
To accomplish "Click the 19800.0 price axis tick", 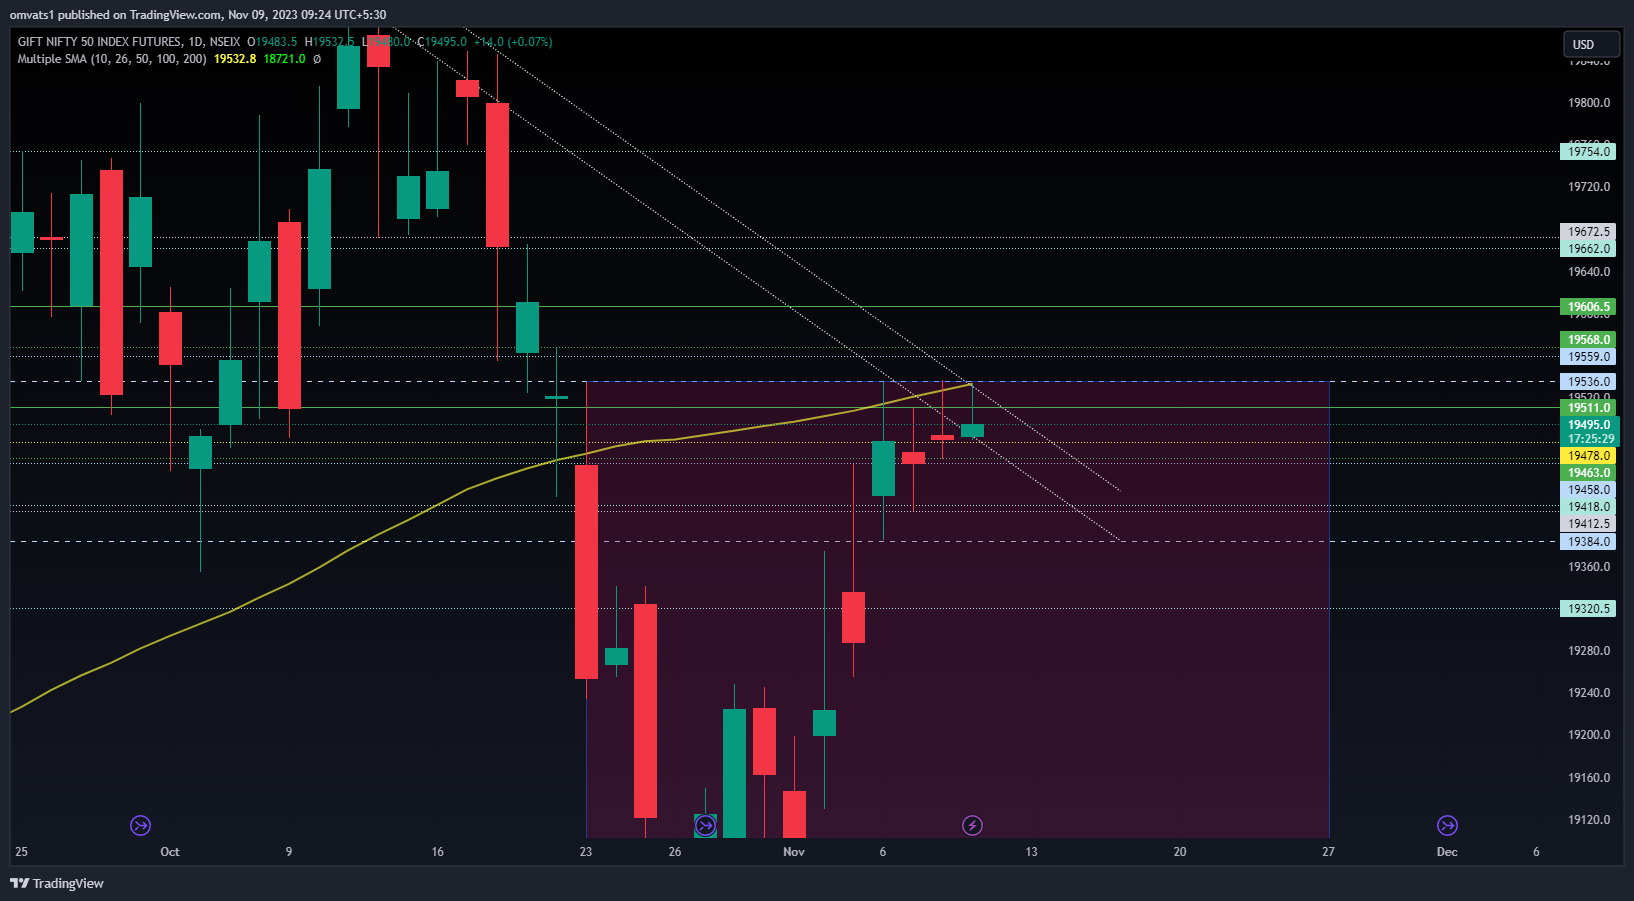I will [1589, 103].
